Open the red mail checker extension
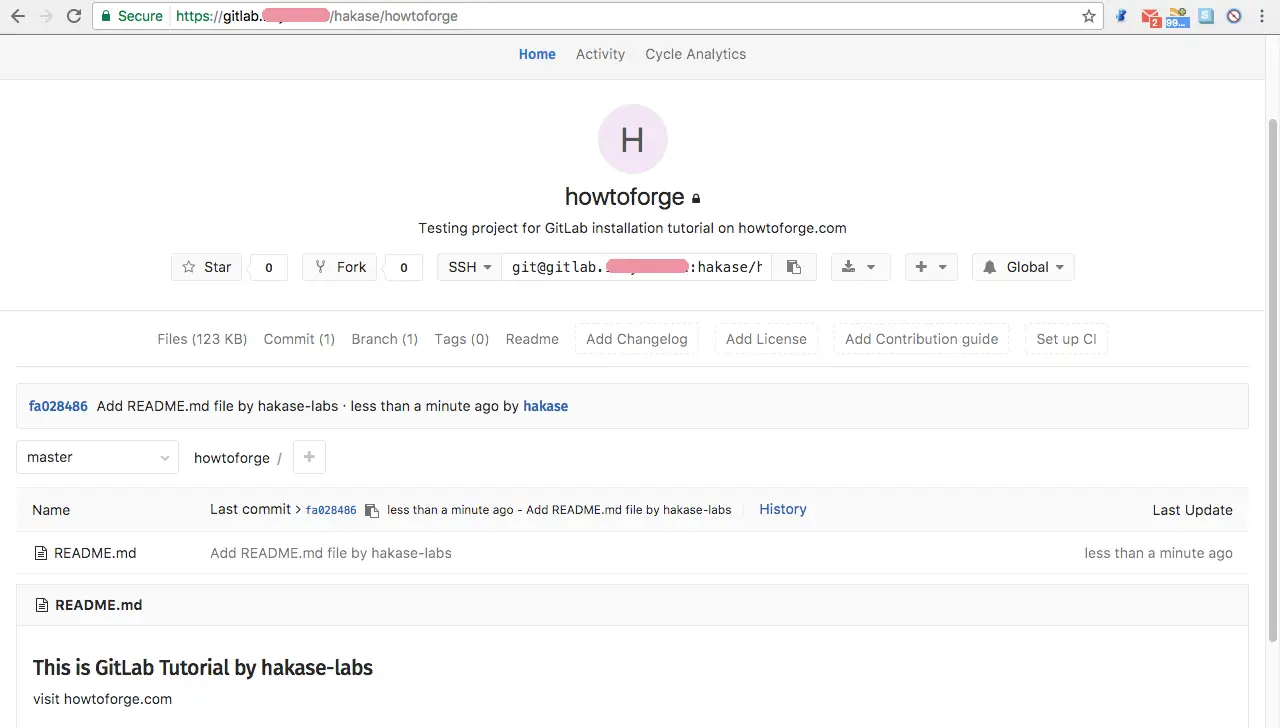The image size is (1280, 728). pos(1150,17)
